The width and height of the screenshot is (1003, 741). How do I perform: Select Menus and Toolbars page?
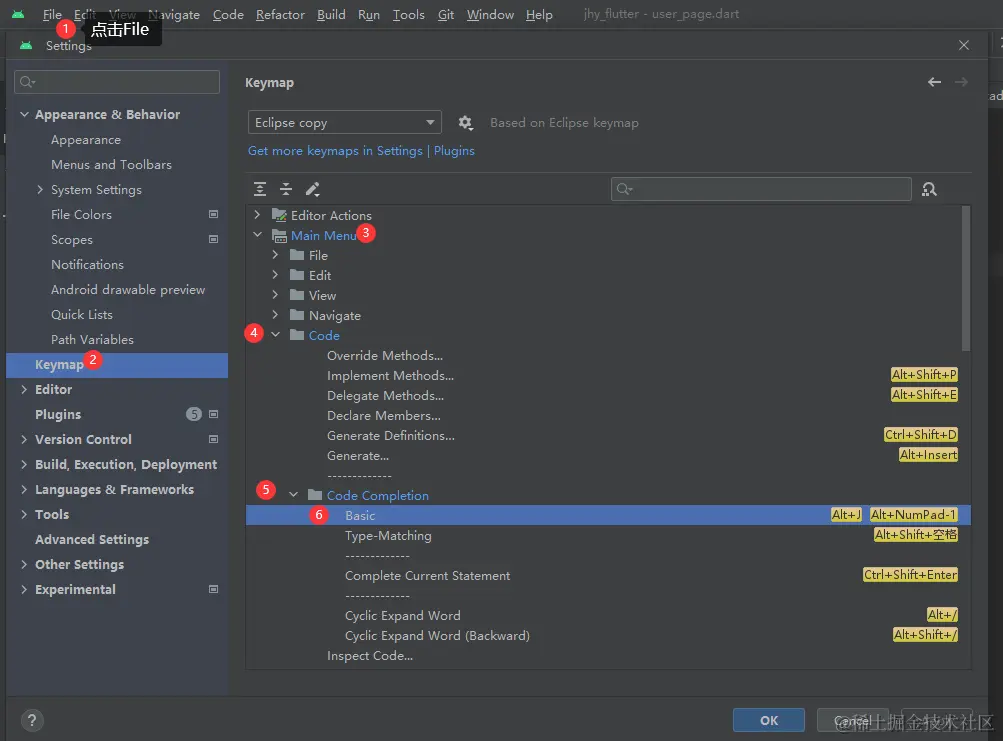coord(111,164)
